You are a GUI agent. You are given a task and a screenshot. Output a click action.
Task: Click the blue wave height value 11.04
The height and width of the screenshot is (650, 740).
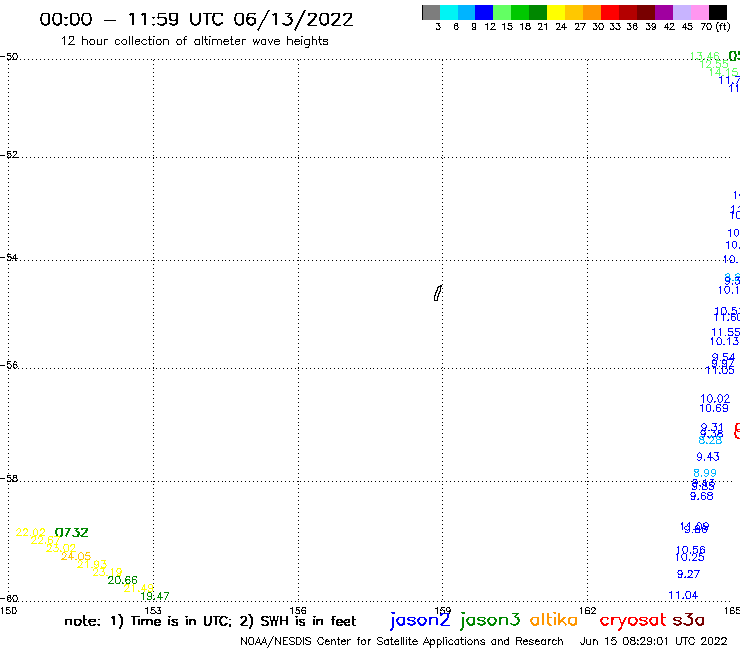pyautogui.click(x=683, y=596)
